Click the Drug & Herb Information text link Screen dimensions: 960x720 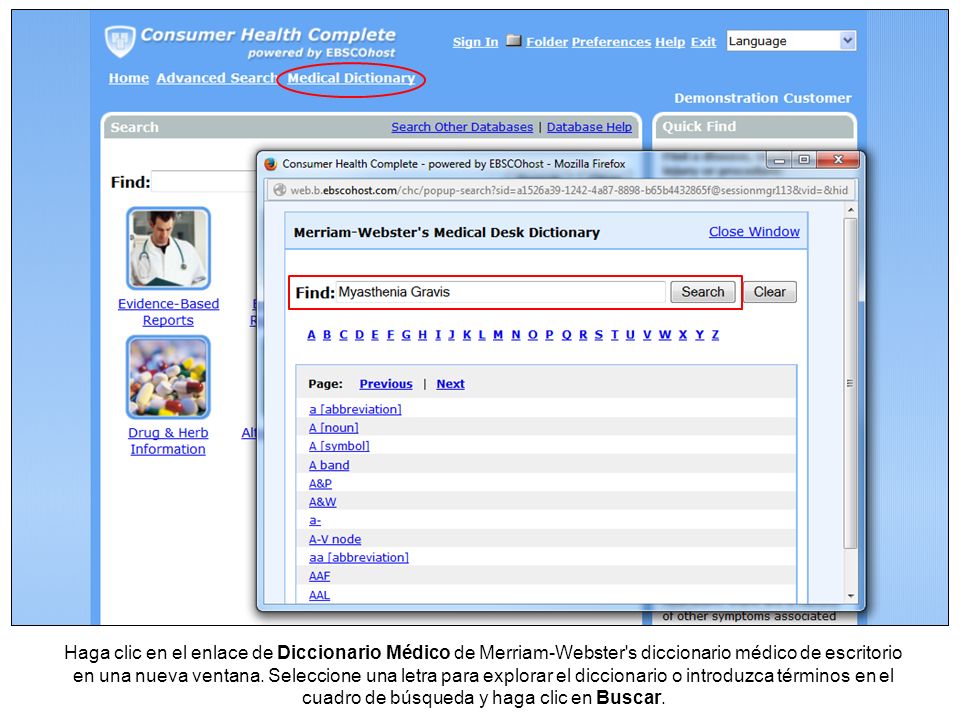click(x=168, y=441)
